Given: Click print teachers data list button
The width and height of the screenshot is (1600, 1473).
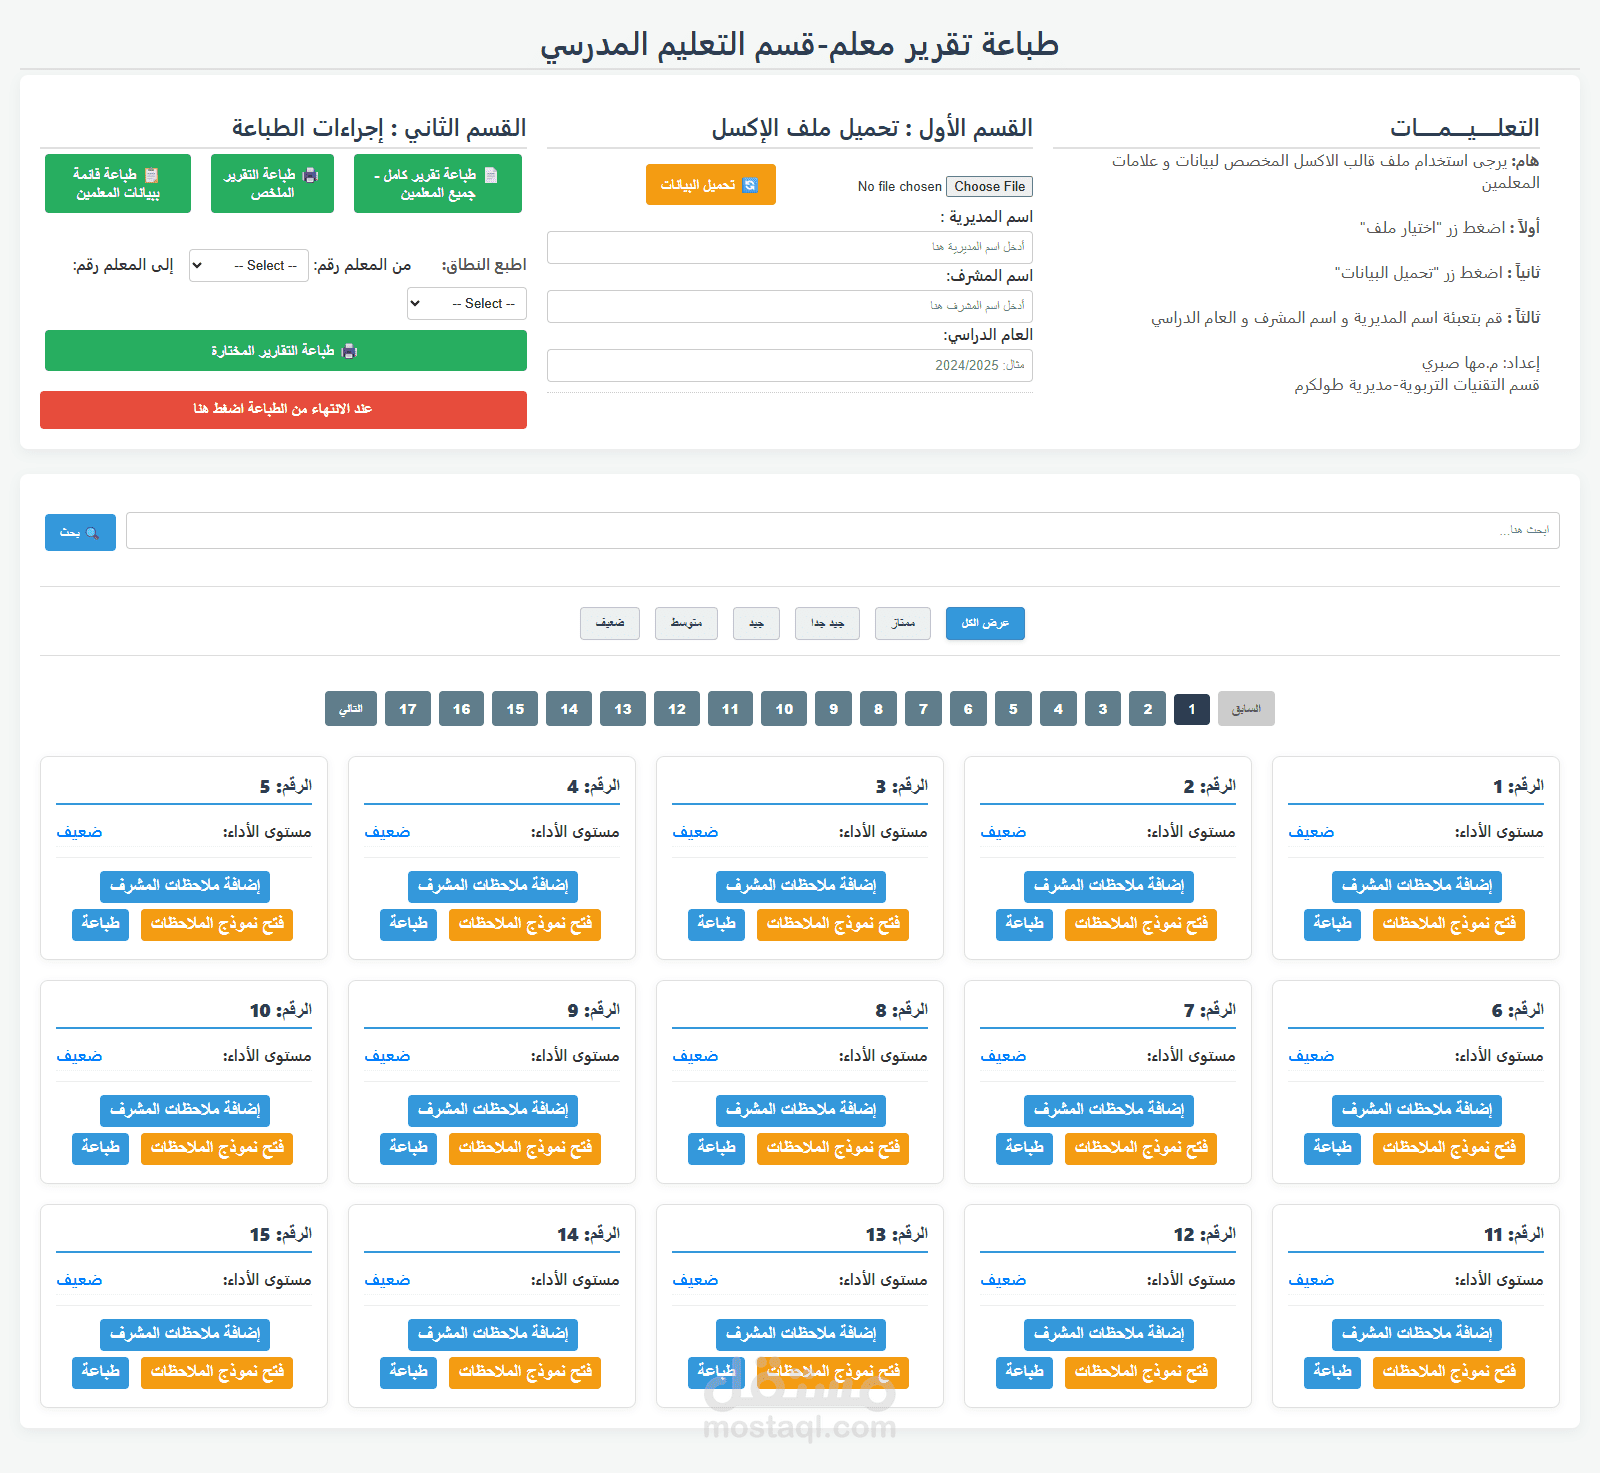Looking at the screenshot, I should pyautogui.click(x=118, y=184).
